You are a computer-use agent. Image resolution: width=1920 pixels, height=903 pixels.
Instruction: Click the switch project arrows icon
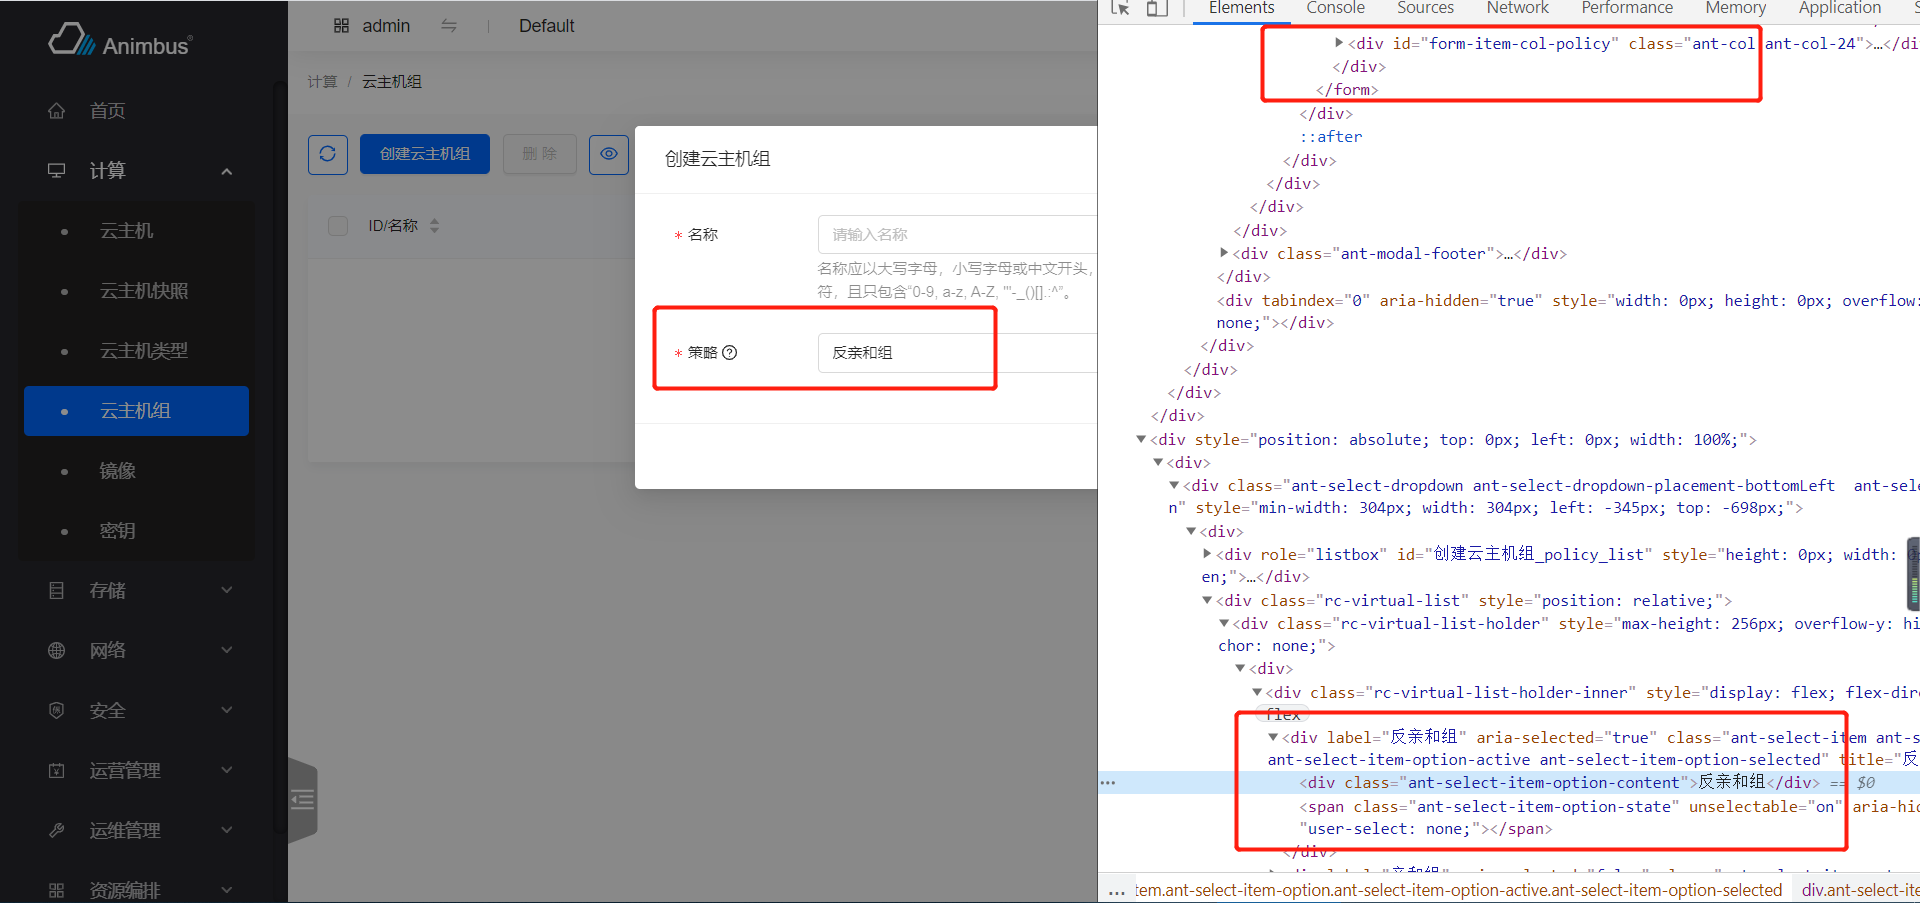pos(449,26)
